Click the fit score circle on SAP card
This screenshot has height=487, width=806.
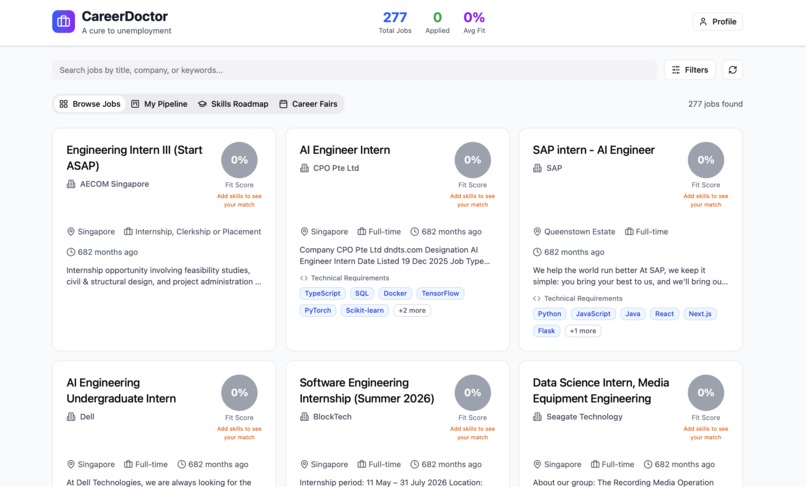(706, 160)
